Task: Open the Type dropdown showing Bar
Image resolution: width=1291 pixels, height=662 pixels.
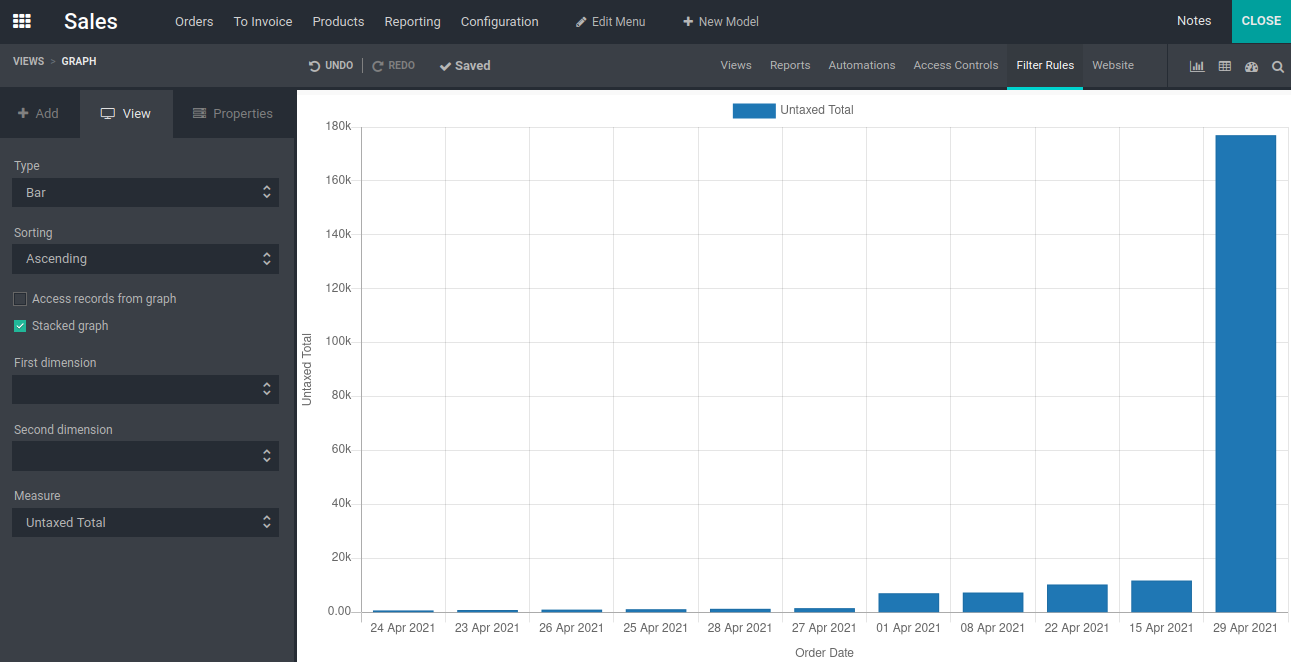Action: 145,192
